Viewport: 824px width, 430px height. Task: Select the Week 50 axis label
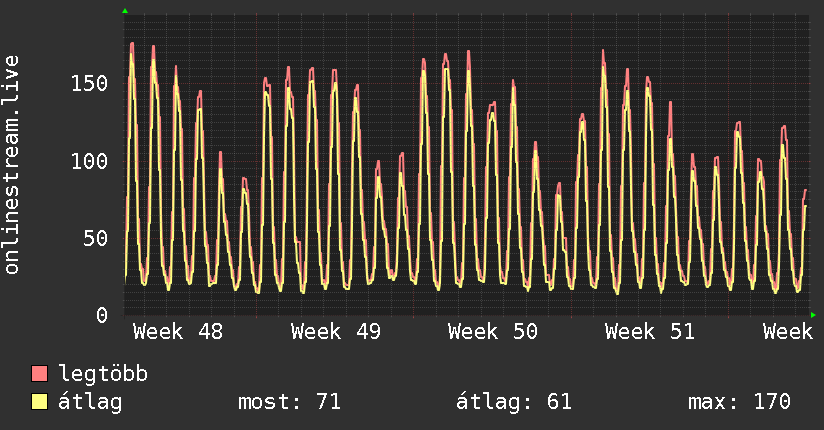pyautogui.click(x=492, y=332)
